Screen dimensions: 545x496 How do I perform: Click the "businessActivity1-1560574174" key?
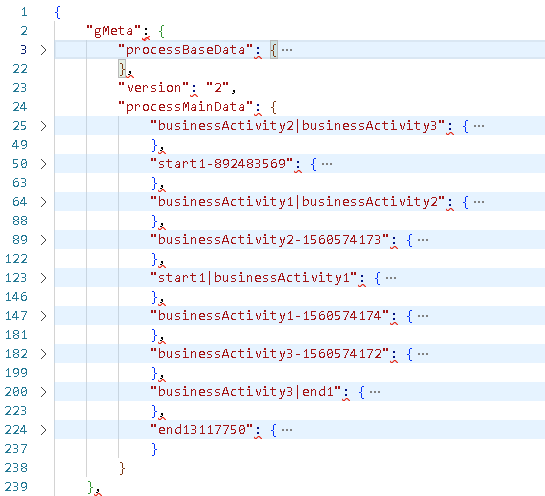pyautogui.click(x=270, y=316)
